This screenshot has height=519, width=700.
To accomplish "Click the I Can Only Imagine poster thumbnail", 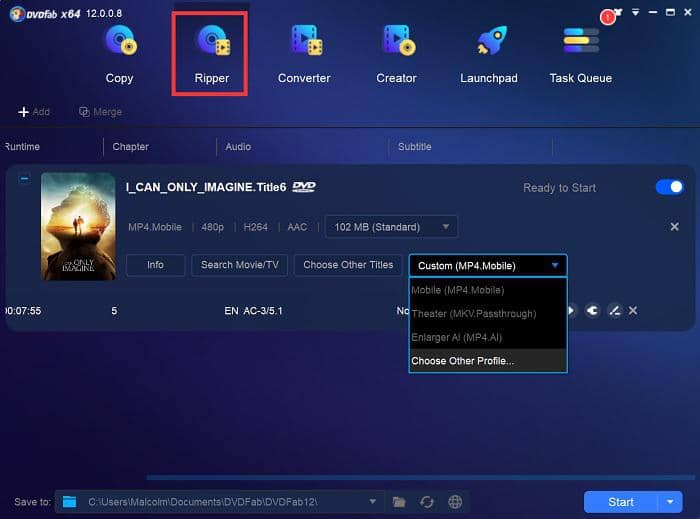I will tap(78, 226).
